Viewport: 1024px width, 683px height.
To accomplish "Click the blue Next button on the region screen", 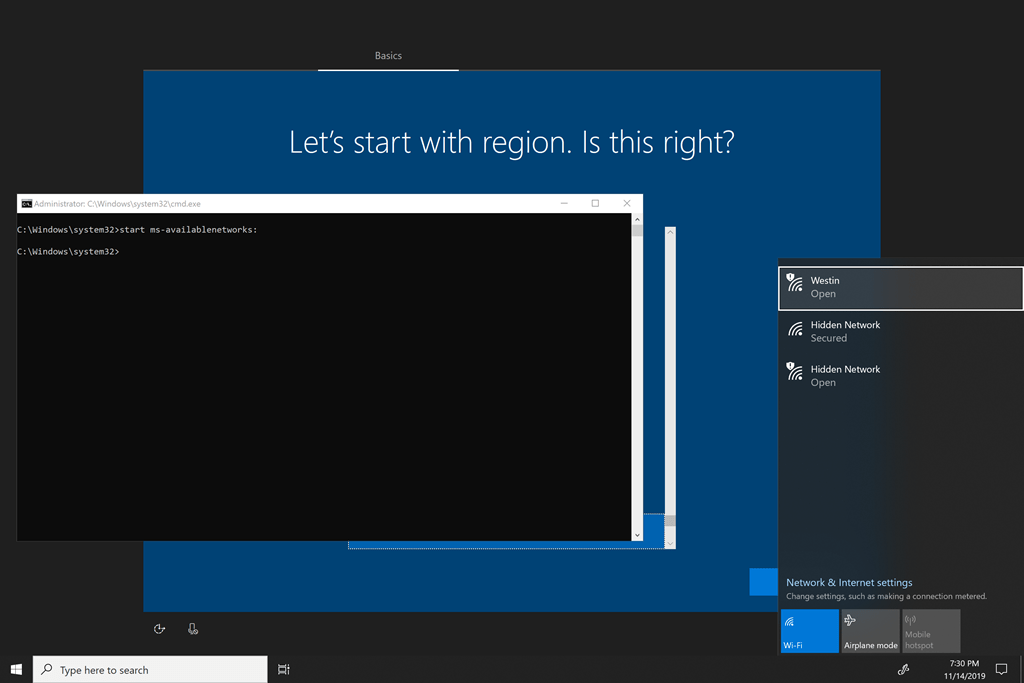I will (763, 581).
